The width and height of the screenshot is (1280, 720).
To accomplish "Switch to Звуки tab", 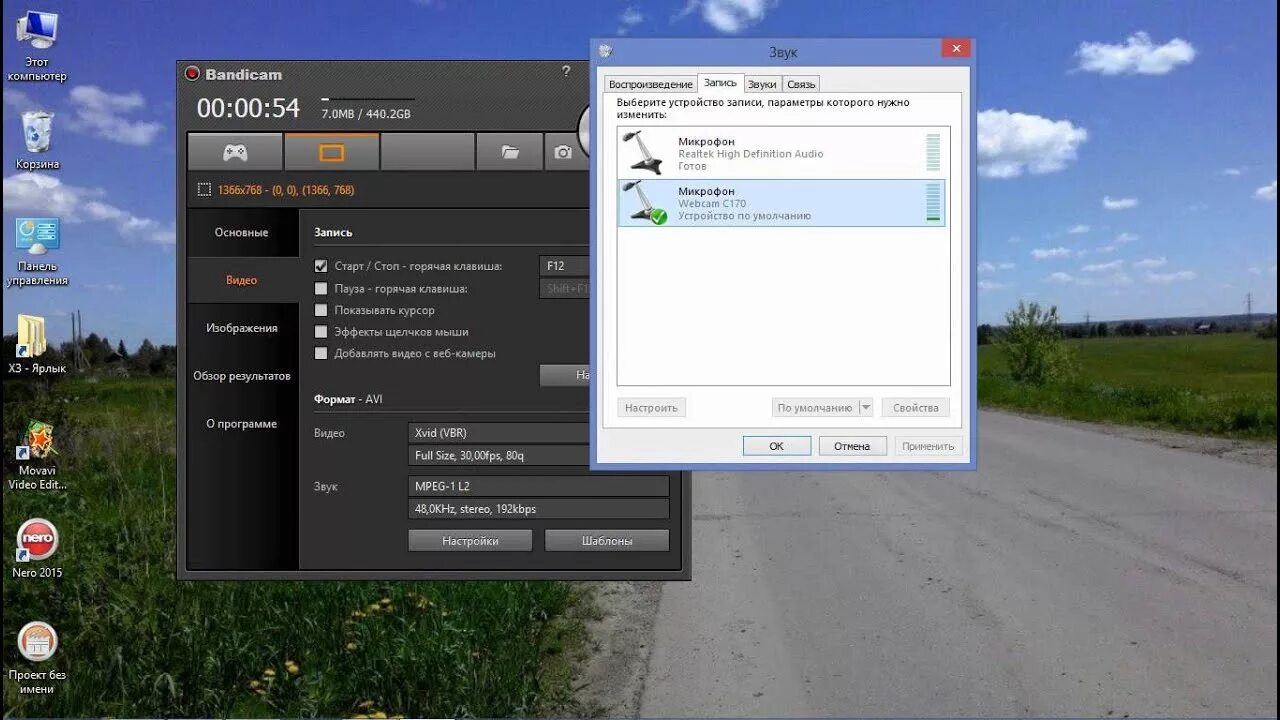I will 762,84.
